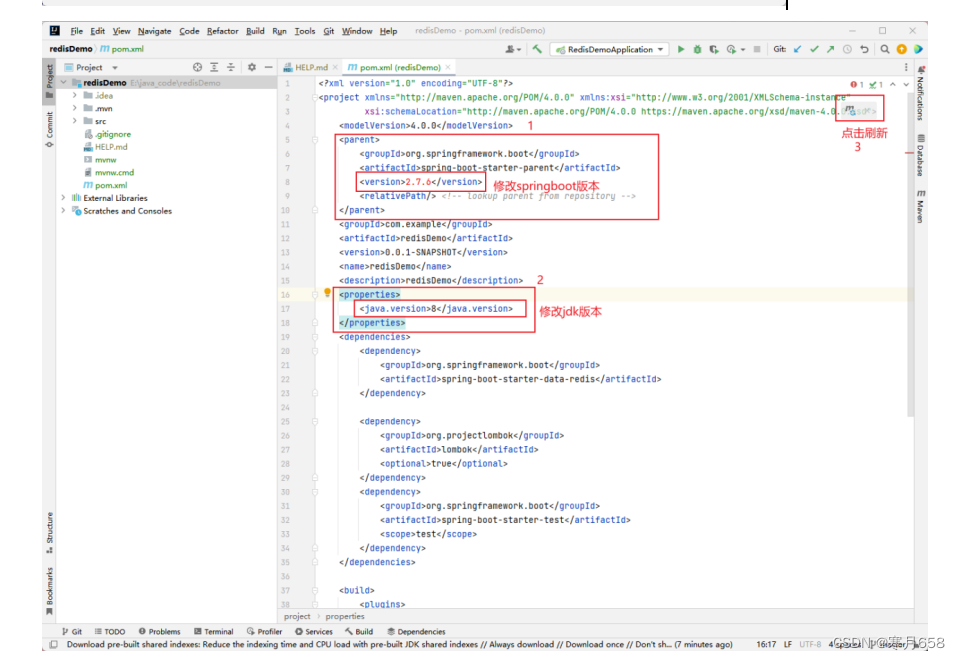Click properties in the breadcrumb bar
960x660 pixels.
click(345, 616)
